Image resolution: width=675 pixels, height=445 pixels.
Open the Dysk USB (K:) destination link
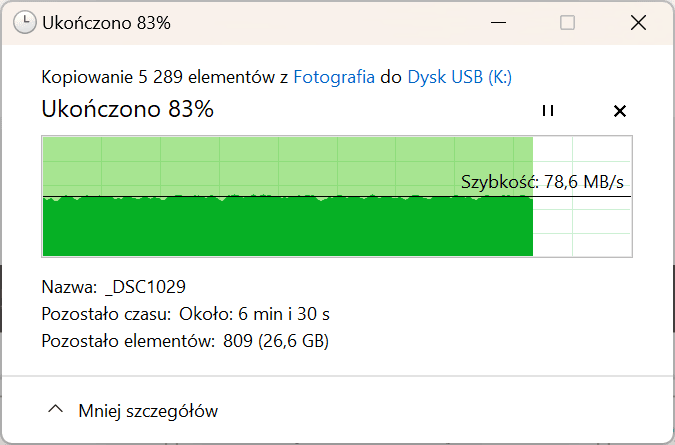click(x=459, y=77)
